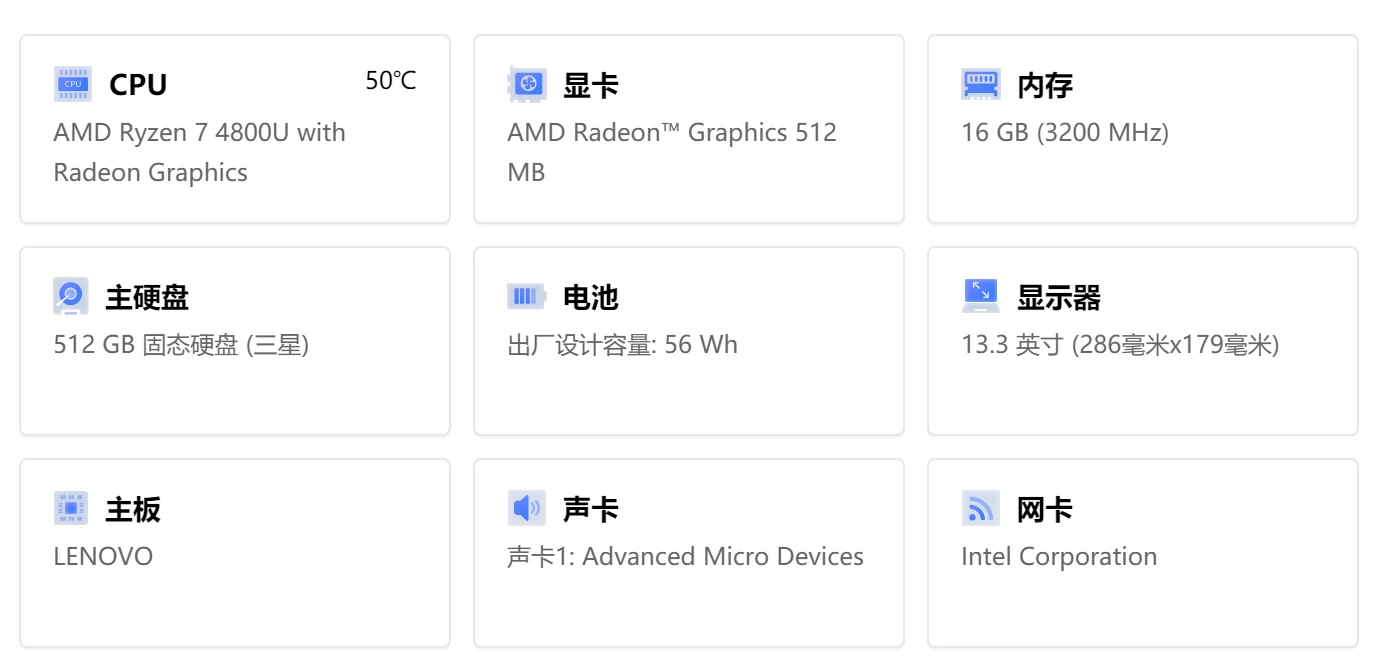
Task: Select the AMD Ryzen 7 4800U description
Action: click(x=199, y=152)
